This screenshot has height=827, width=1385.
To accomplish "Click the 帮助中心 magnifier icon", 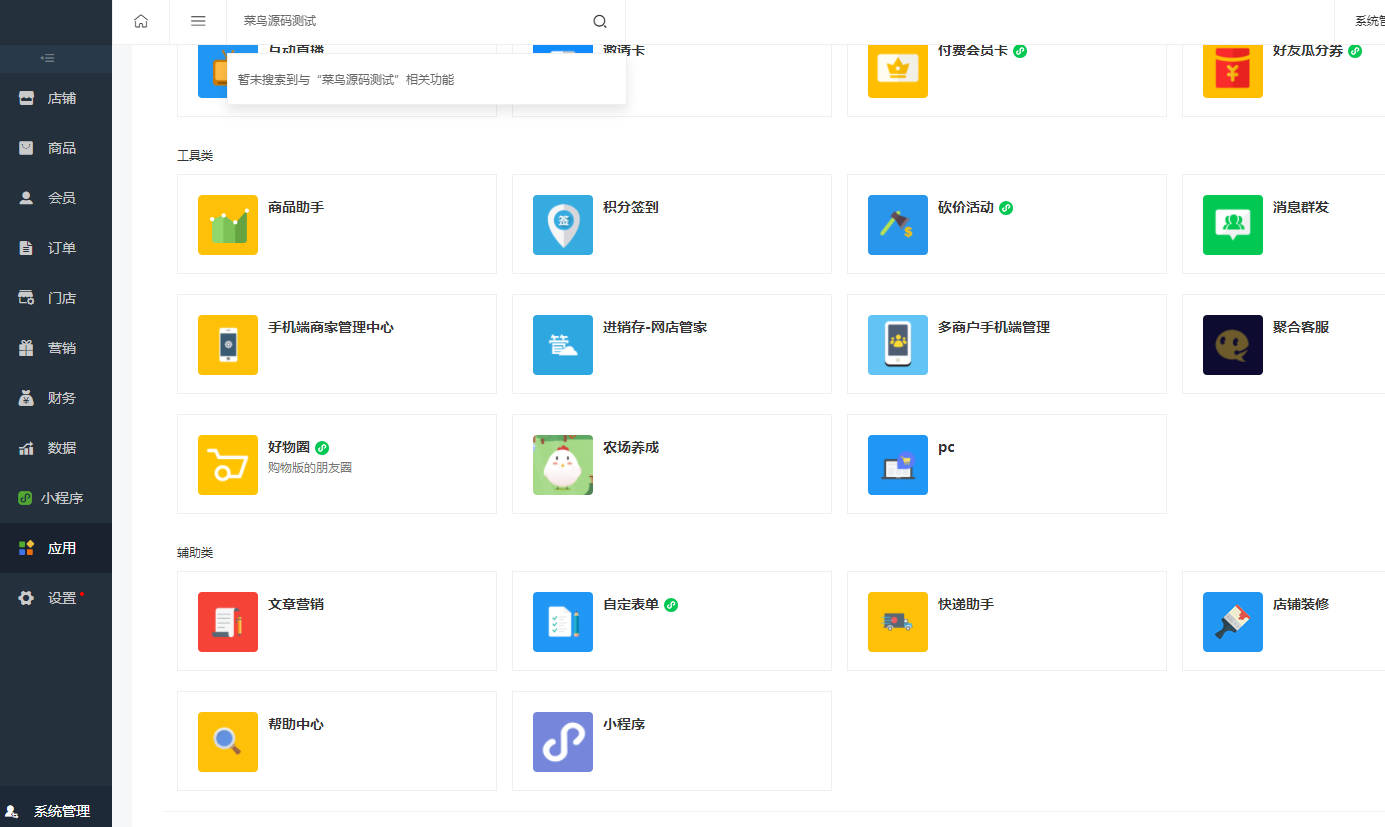I will tap(228, 742).
